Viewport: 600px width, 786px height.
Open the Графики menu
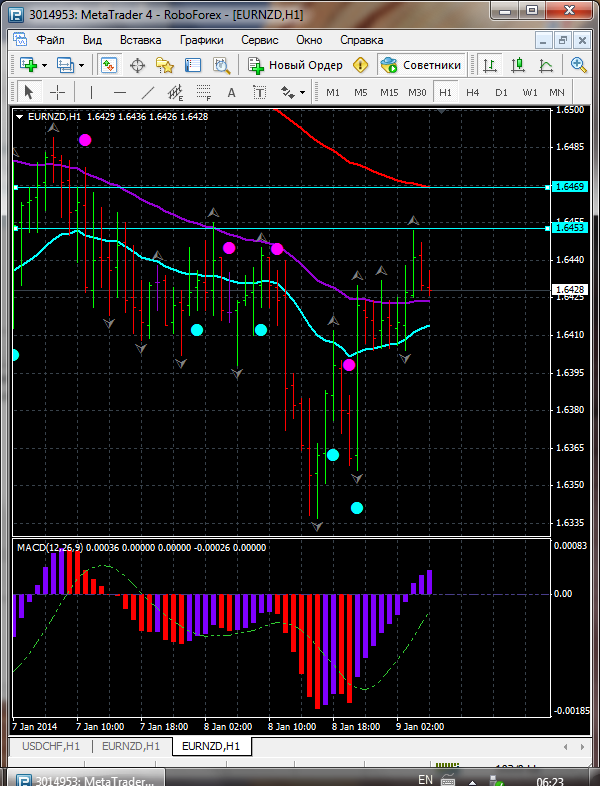click(x=202, y=40)
